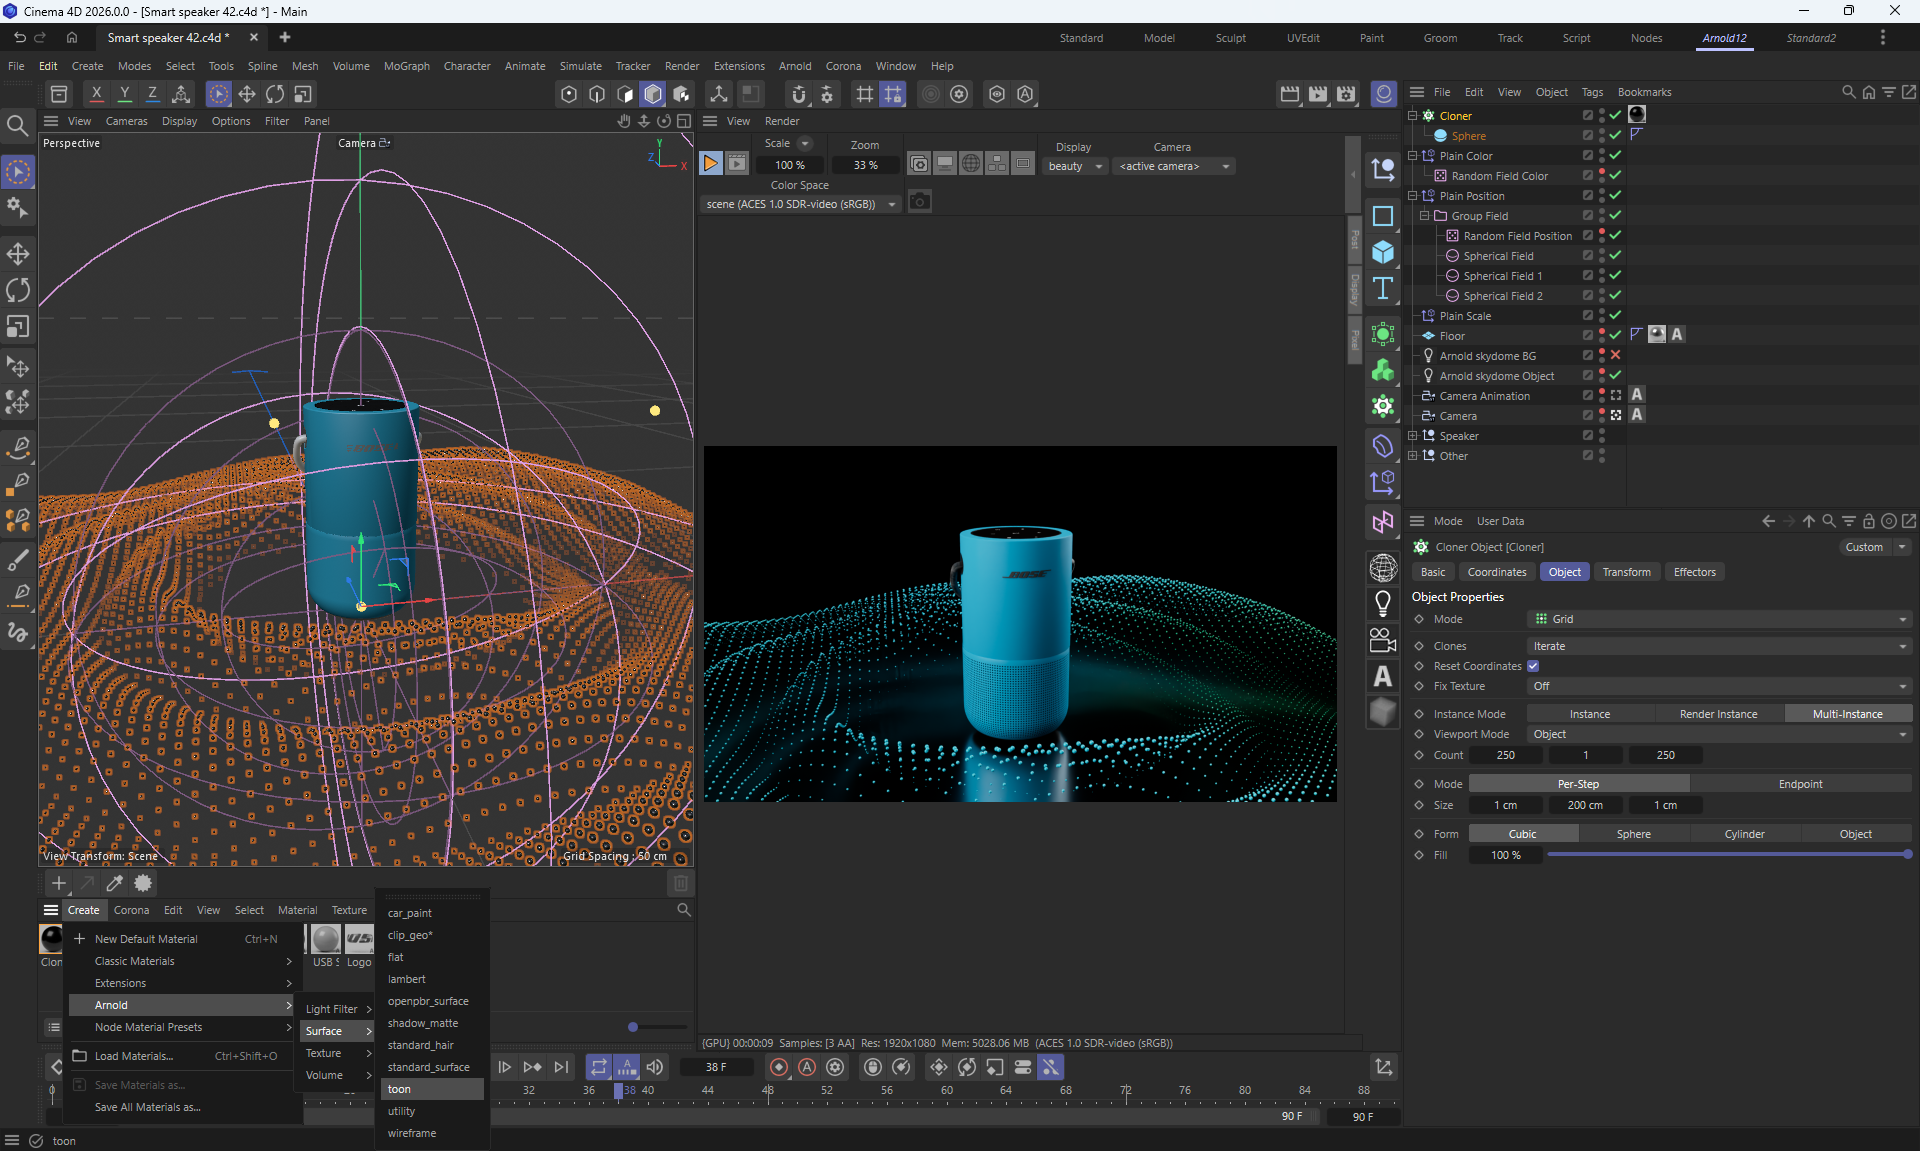Expand the Speaker object in hierarchy
Viewport: 1920px width, 1151px height.
tap(1412, 436)
